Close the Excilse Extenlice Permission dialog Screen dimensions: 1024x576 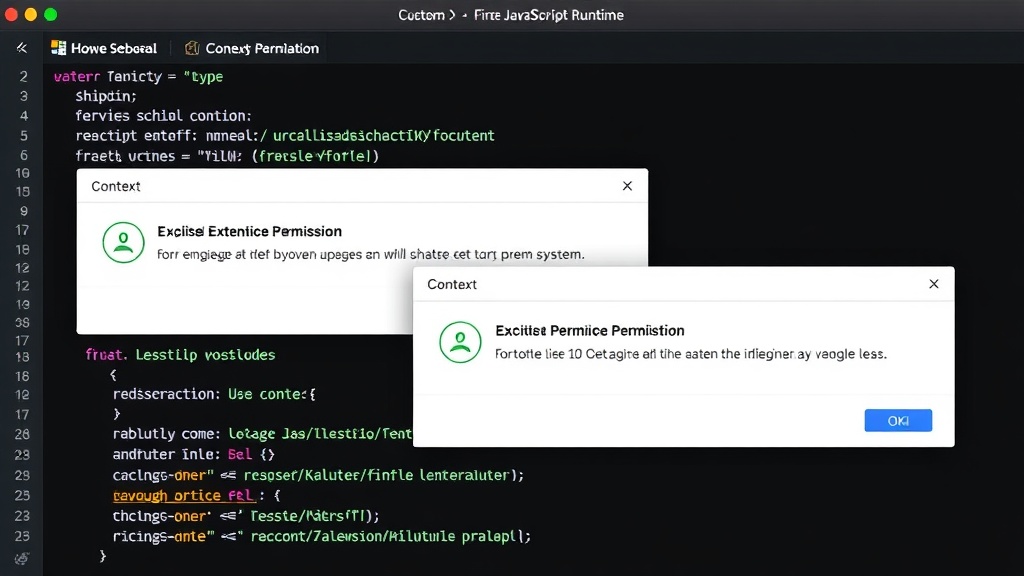coord(627,186)
